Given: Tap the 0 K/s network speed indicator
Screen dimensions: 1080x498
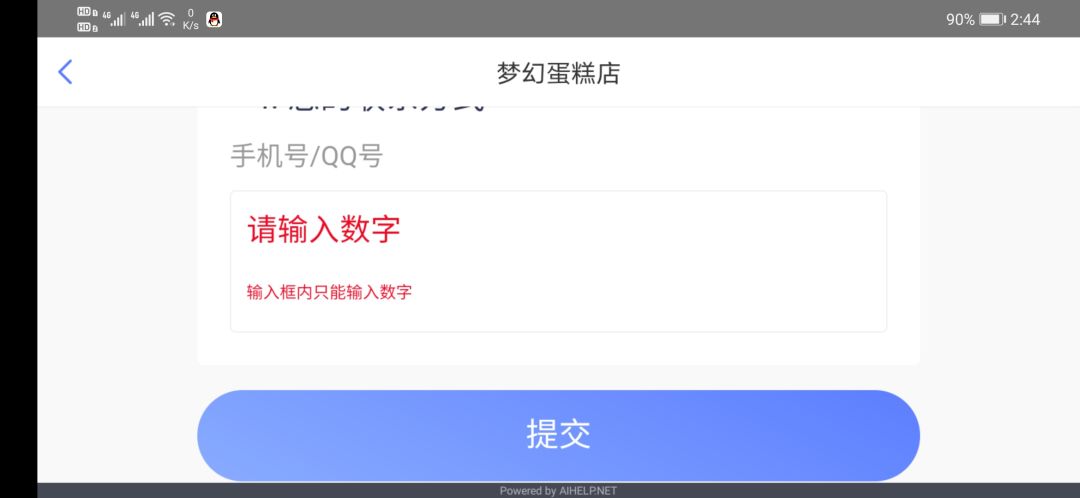Looking at the screenshot, I should click(x=191, y=19).
